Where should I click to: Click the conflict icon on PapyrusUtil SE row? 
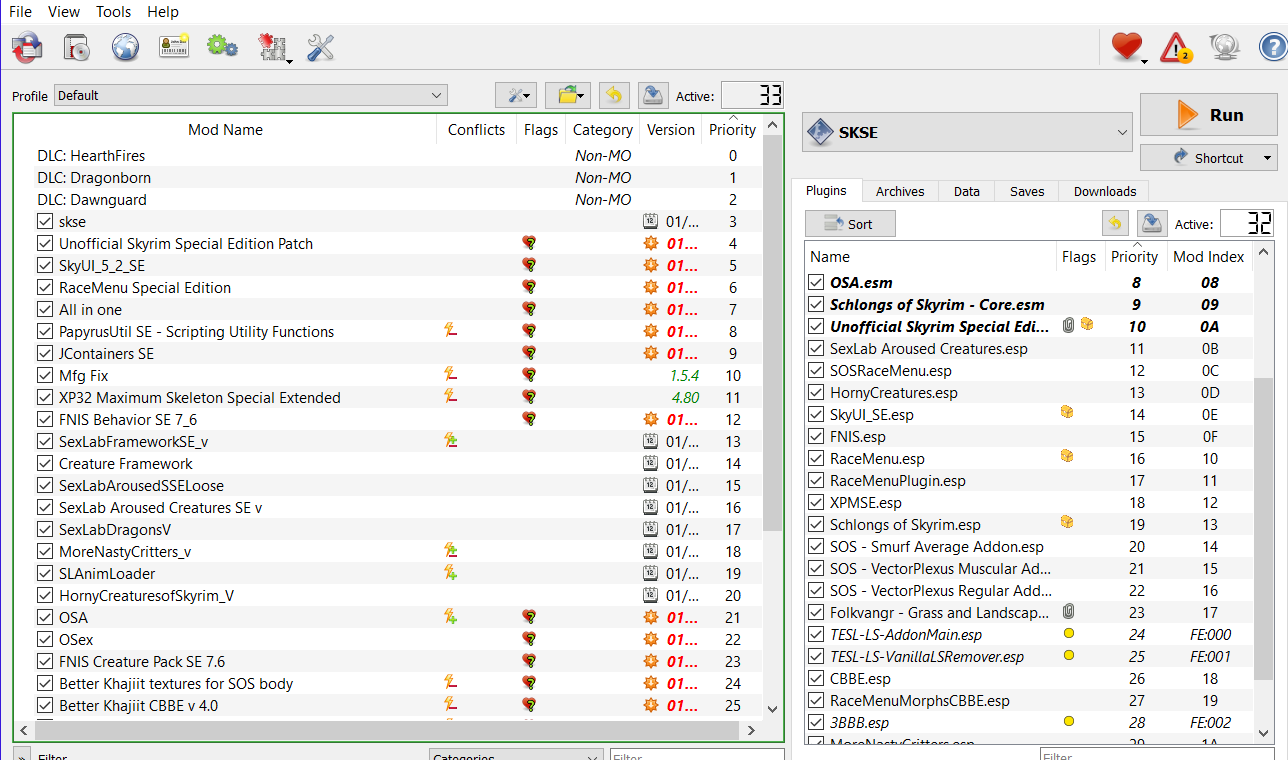pos(451,331)
